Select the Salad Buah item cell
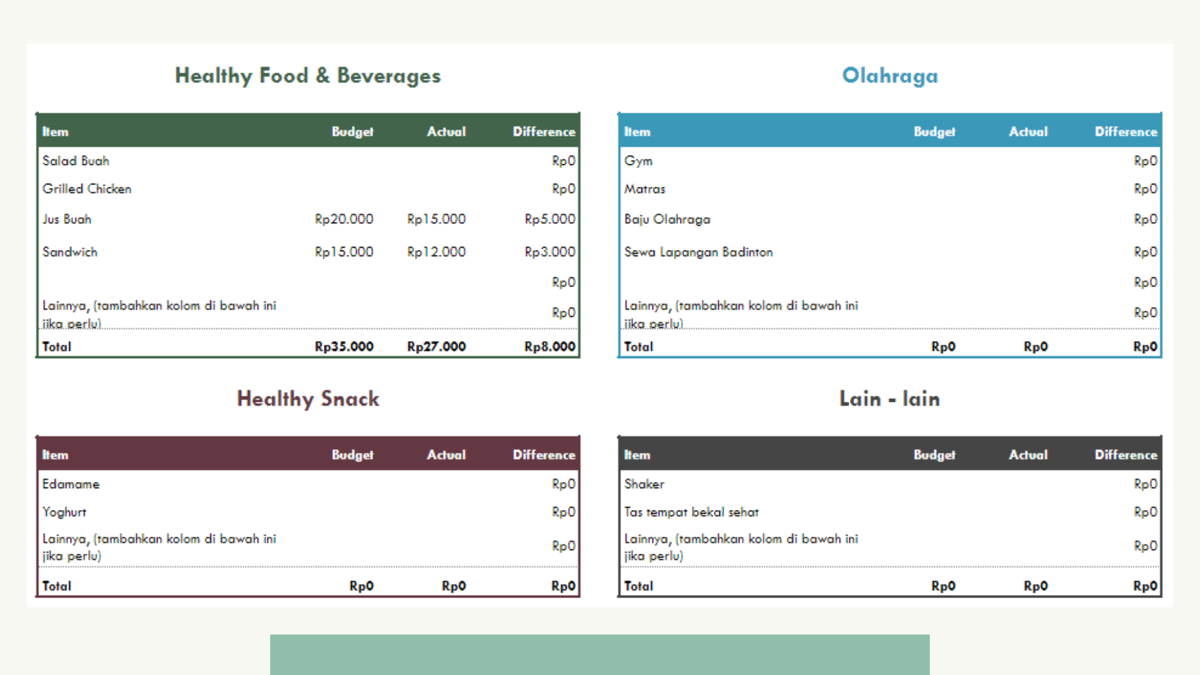Viewport: 1200px width, 675px height. pyautogui.click(x=74, y=160)
